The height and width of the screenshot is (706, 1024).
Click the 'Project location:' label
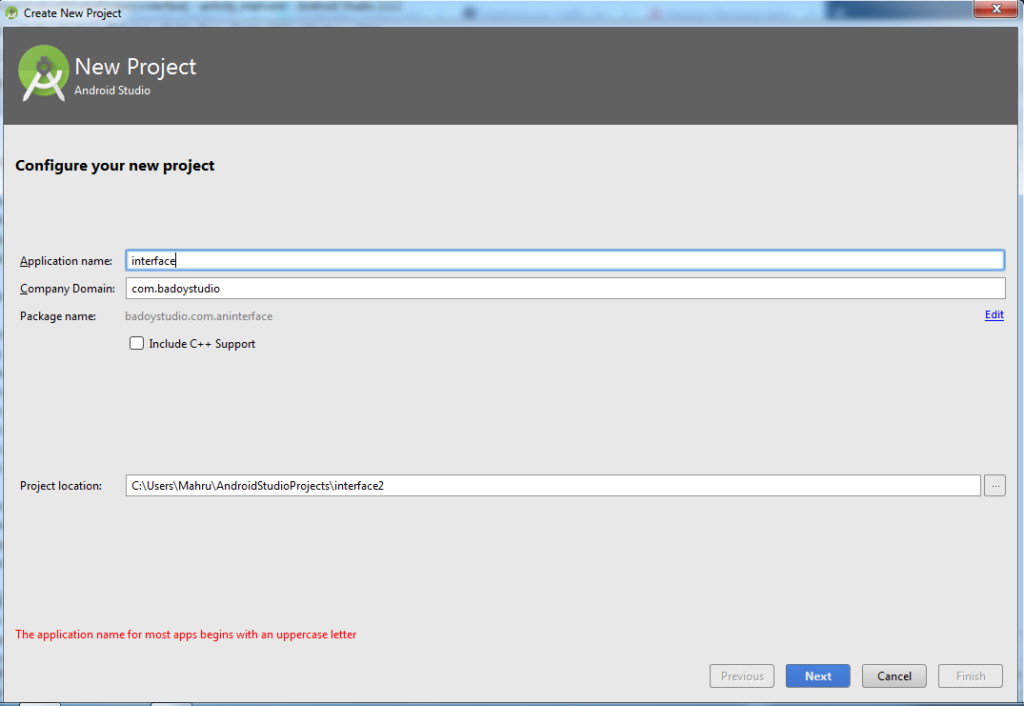point(61,486)
